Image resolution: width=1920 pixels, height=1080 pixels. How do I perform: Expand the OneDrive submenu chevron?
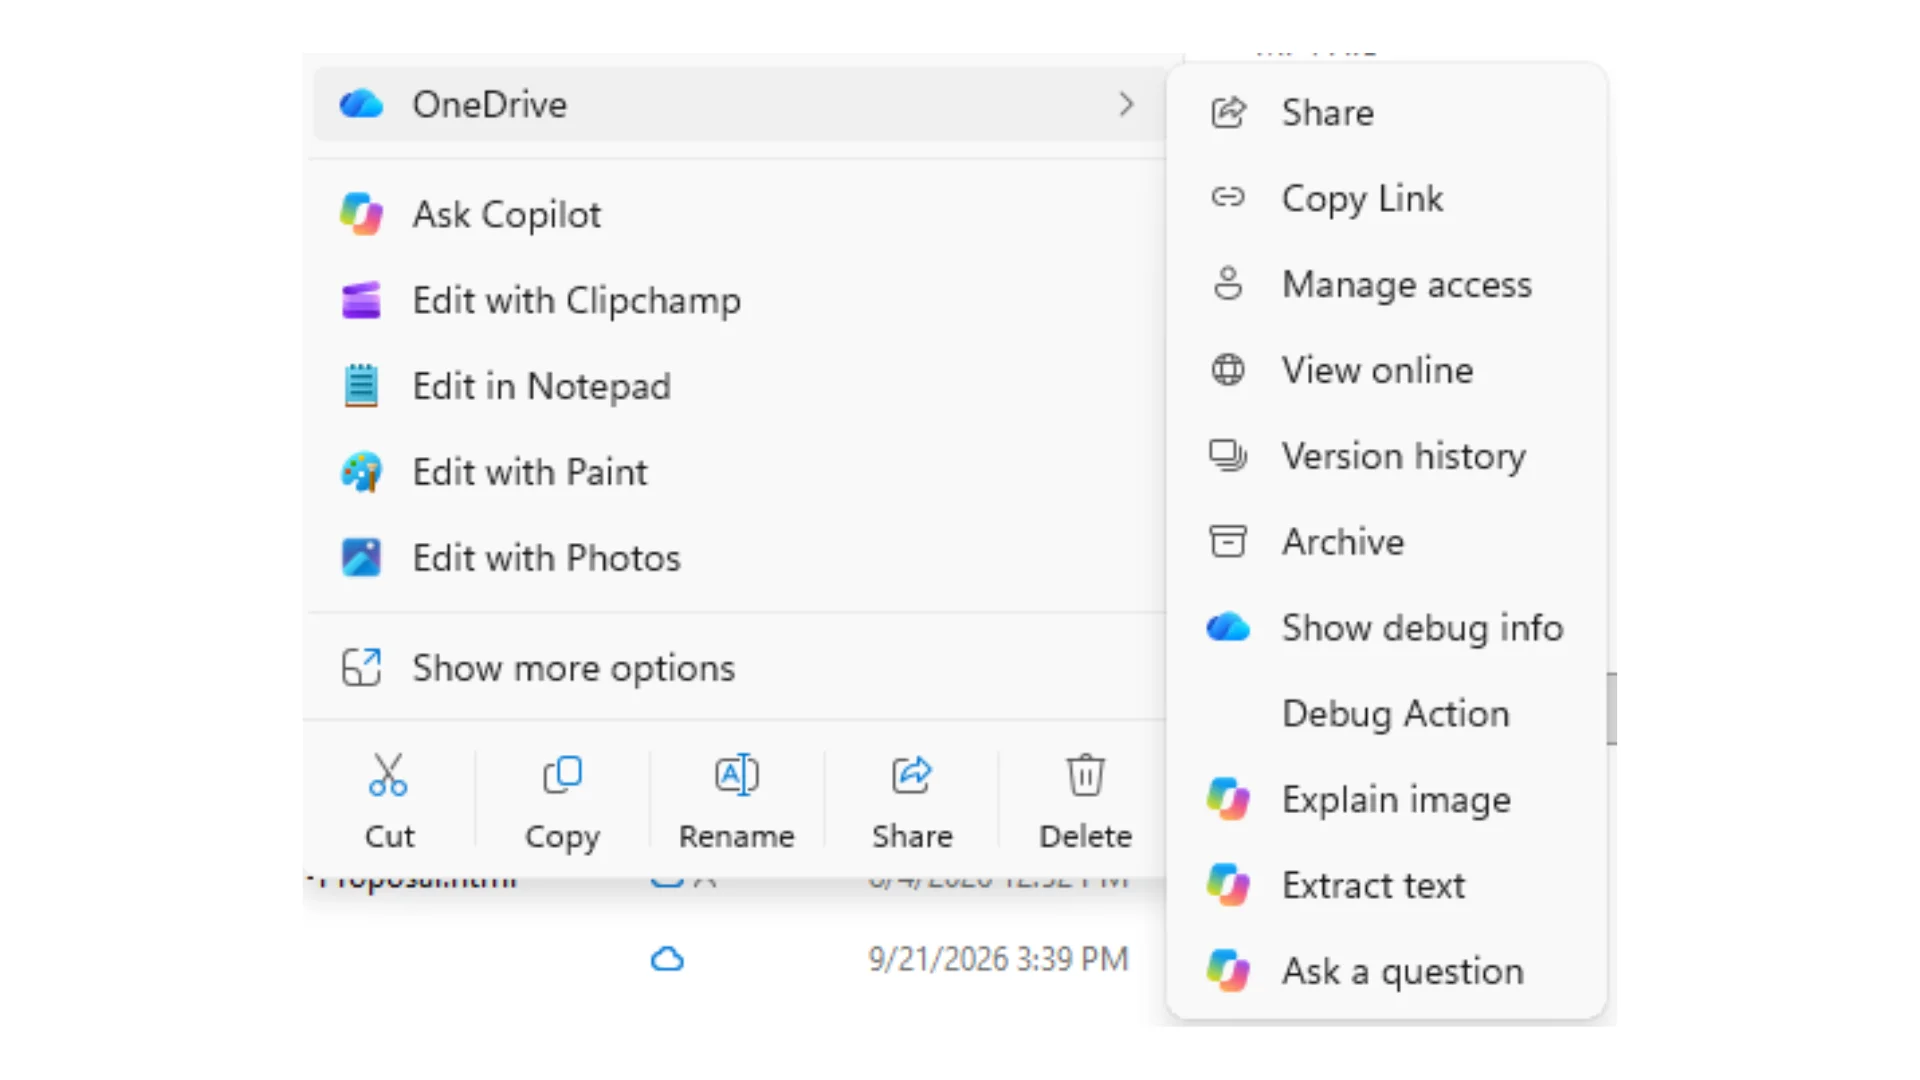[x=1126, y=104]
